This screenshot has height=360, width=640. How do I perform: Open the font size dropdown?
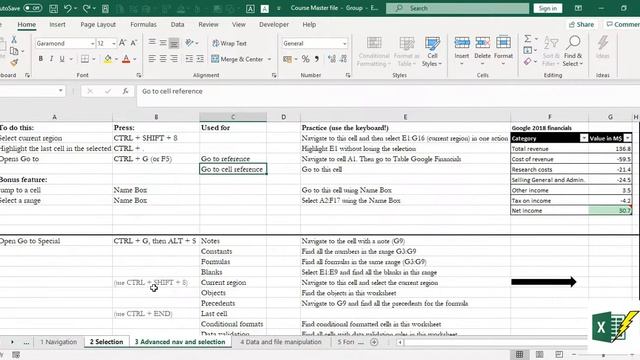(113, 43)
